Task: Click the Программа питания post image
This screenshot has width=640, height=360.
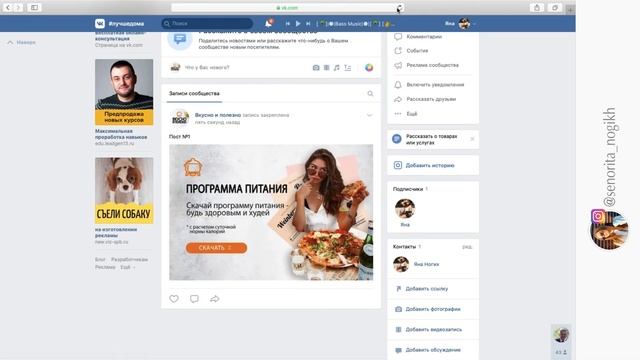Action: 271,212
